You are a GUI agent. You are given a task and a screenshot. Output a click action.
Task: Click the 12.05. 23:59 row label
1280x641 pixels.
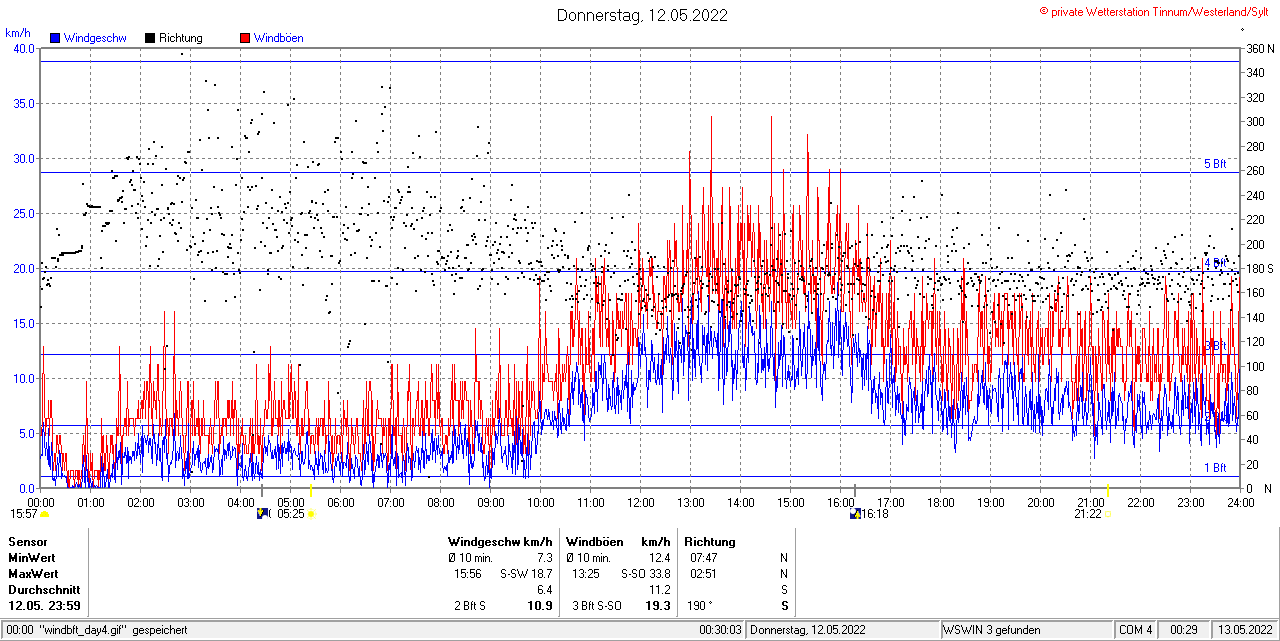pos(45,606)
